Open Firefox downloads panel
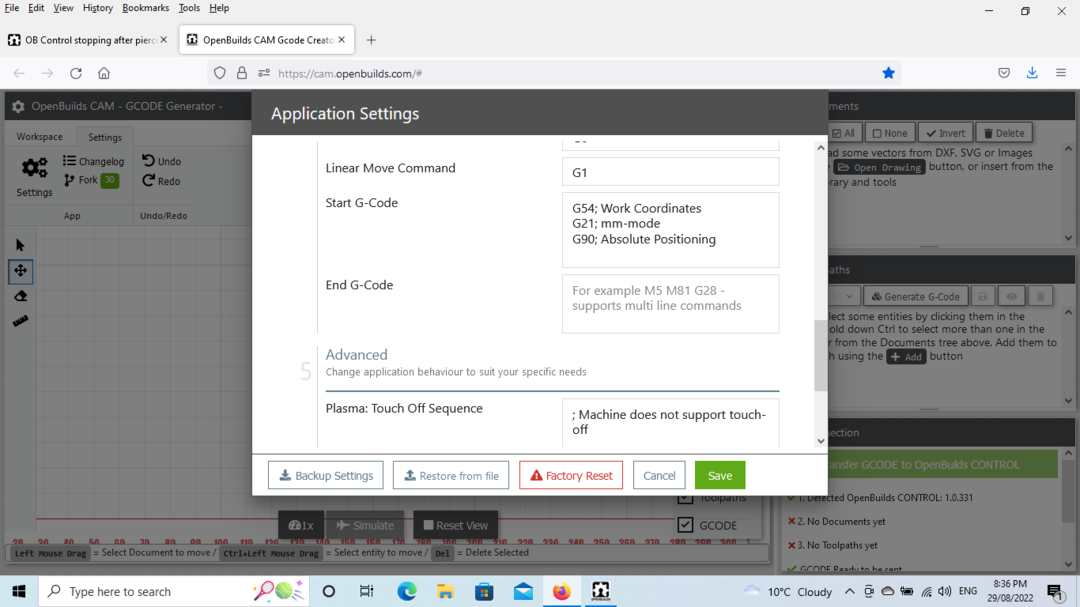 [x=1032, y=73]
